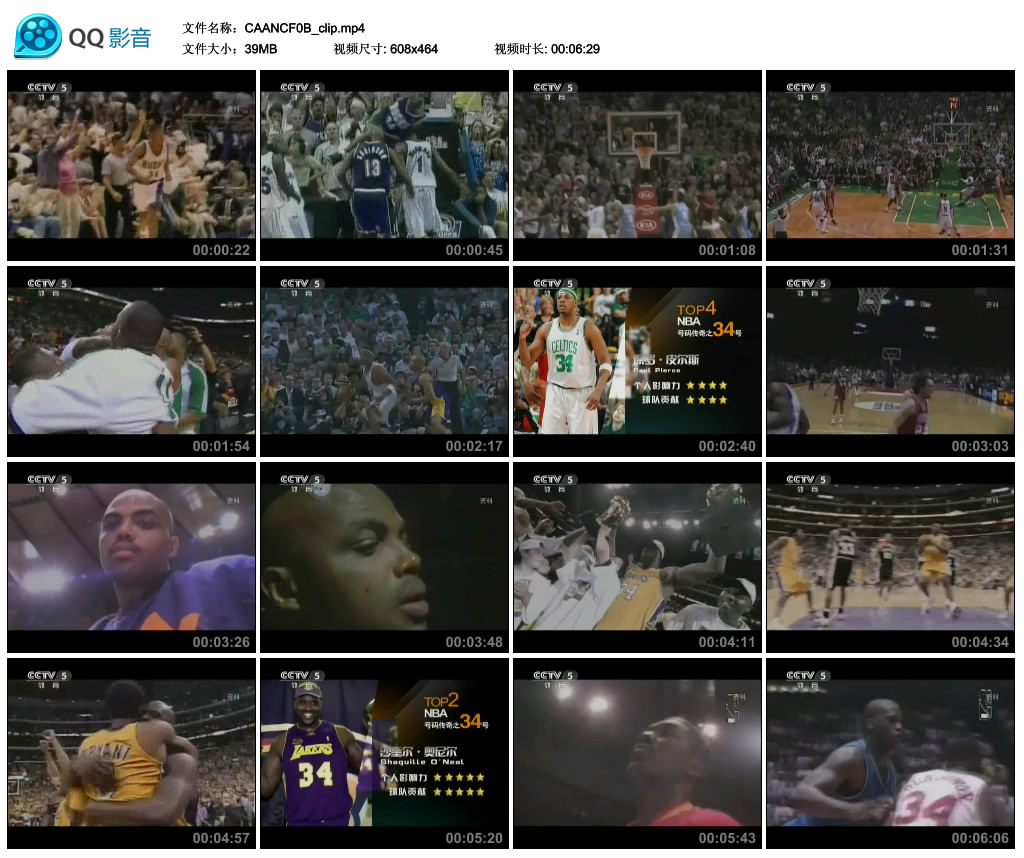Select the TOP2 Shaquille O'Neal frame at 00:05:20
The image size is (1024, 858).
click(x=385, y=753)
